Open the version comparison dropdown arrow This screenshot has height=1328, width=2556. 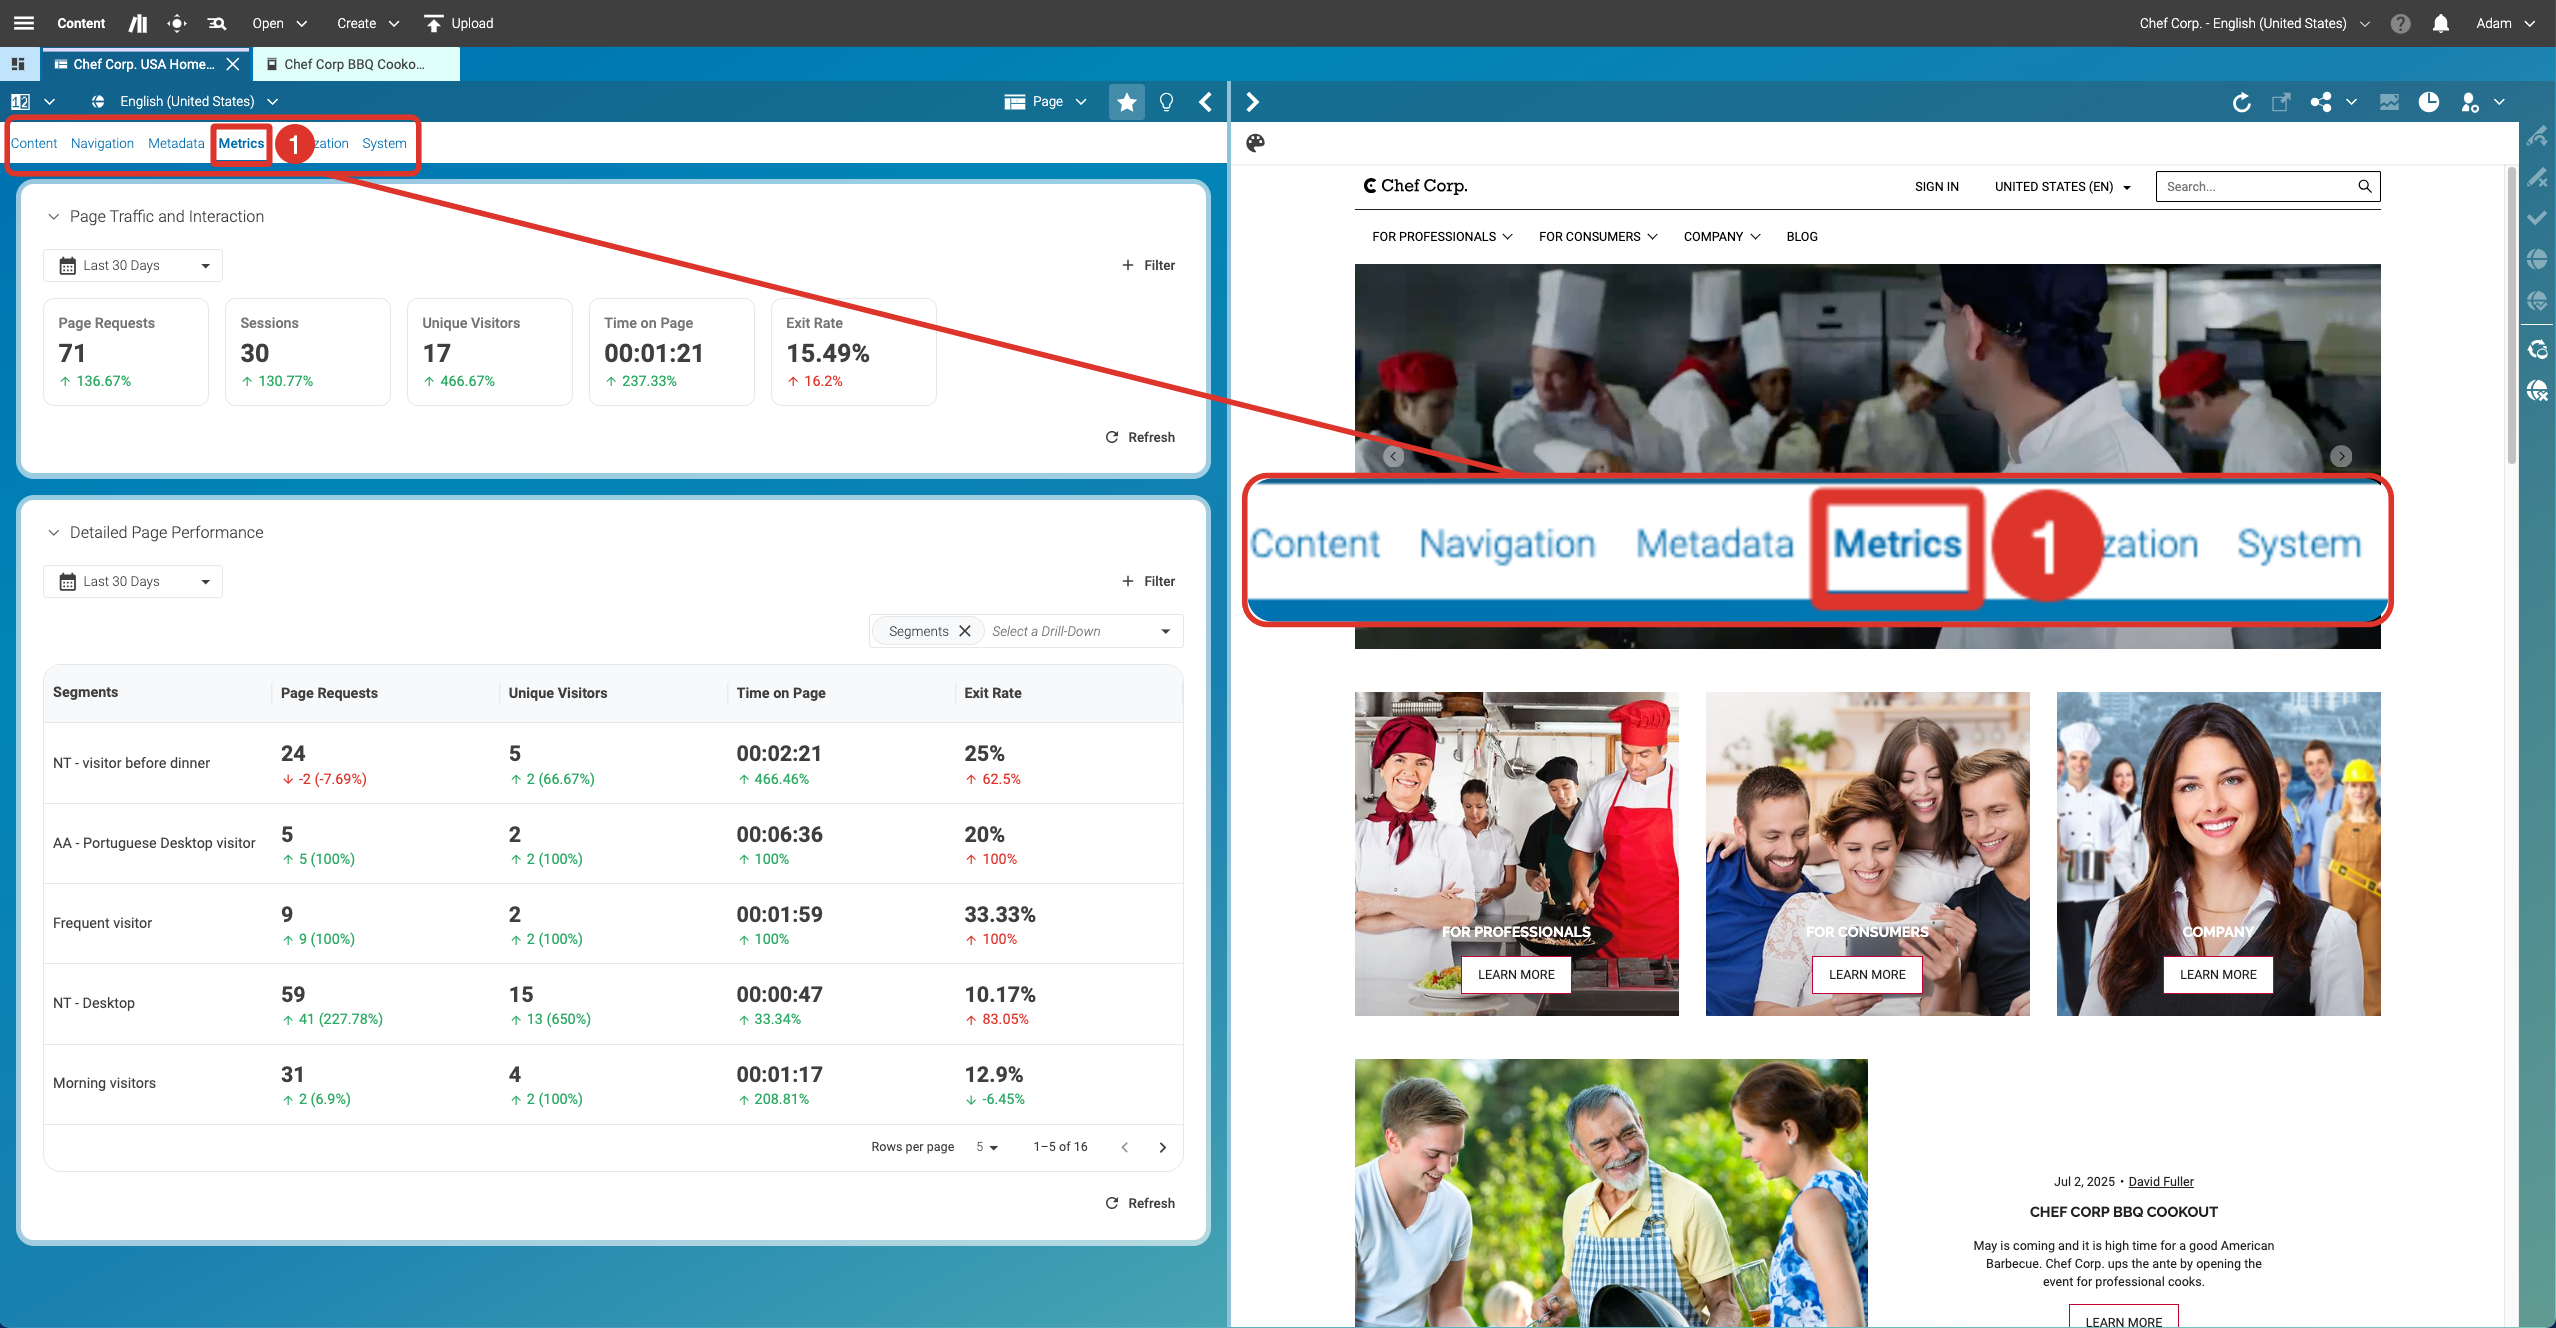49,101
